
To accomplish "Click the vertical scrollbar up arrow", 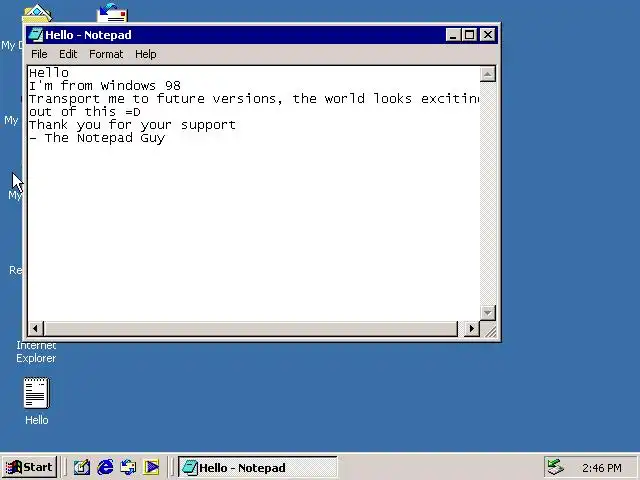I will (x=488, y=74).
